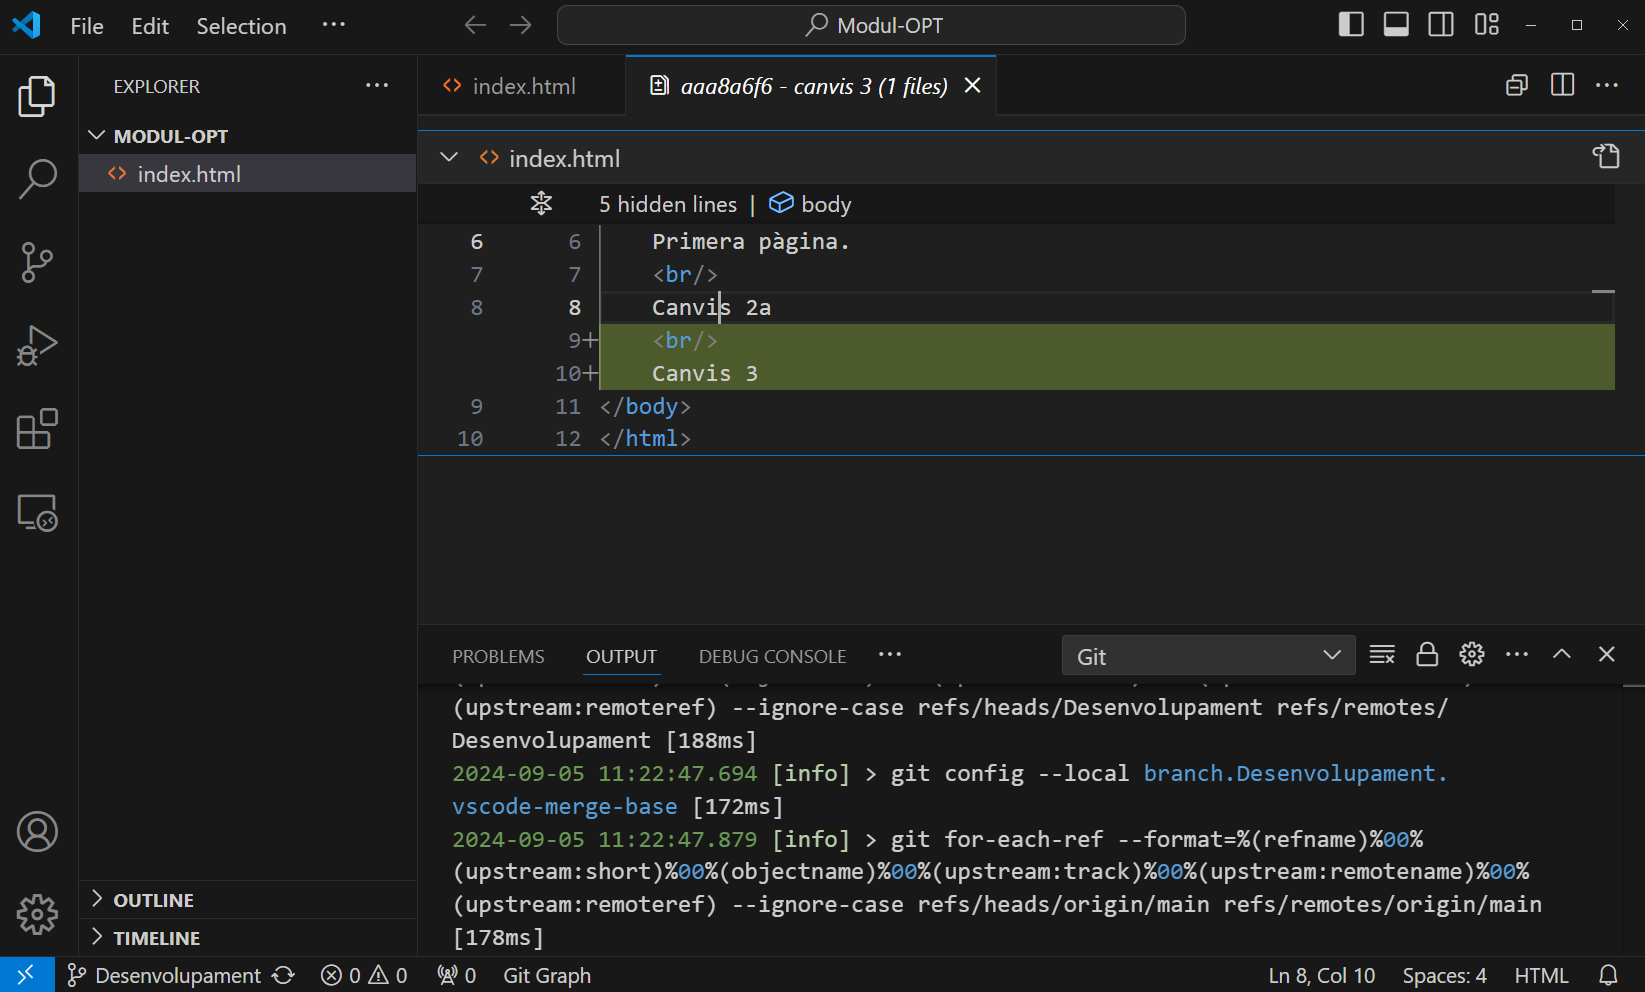Click the ports forwarded indicator showing 0

tap(457, 975)
